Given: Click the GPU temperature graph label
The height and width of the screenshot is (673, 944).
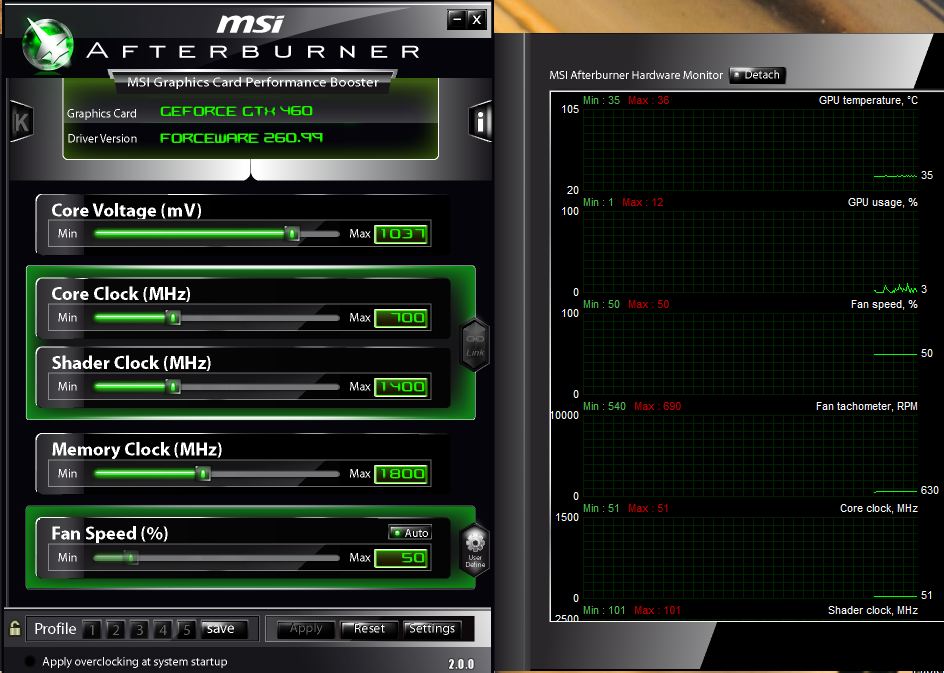Looking at the screenshot, I should [868, 100].
